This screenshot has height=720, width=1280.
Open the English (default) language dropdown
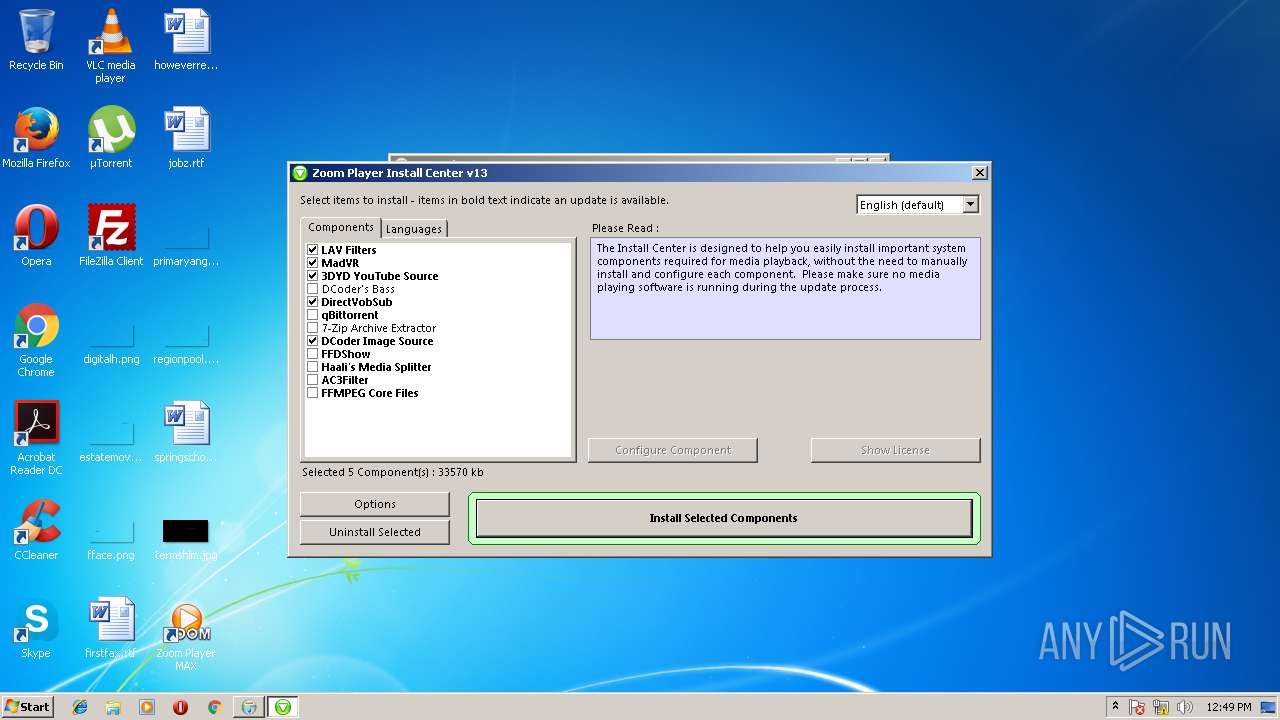tap(918, 205)
